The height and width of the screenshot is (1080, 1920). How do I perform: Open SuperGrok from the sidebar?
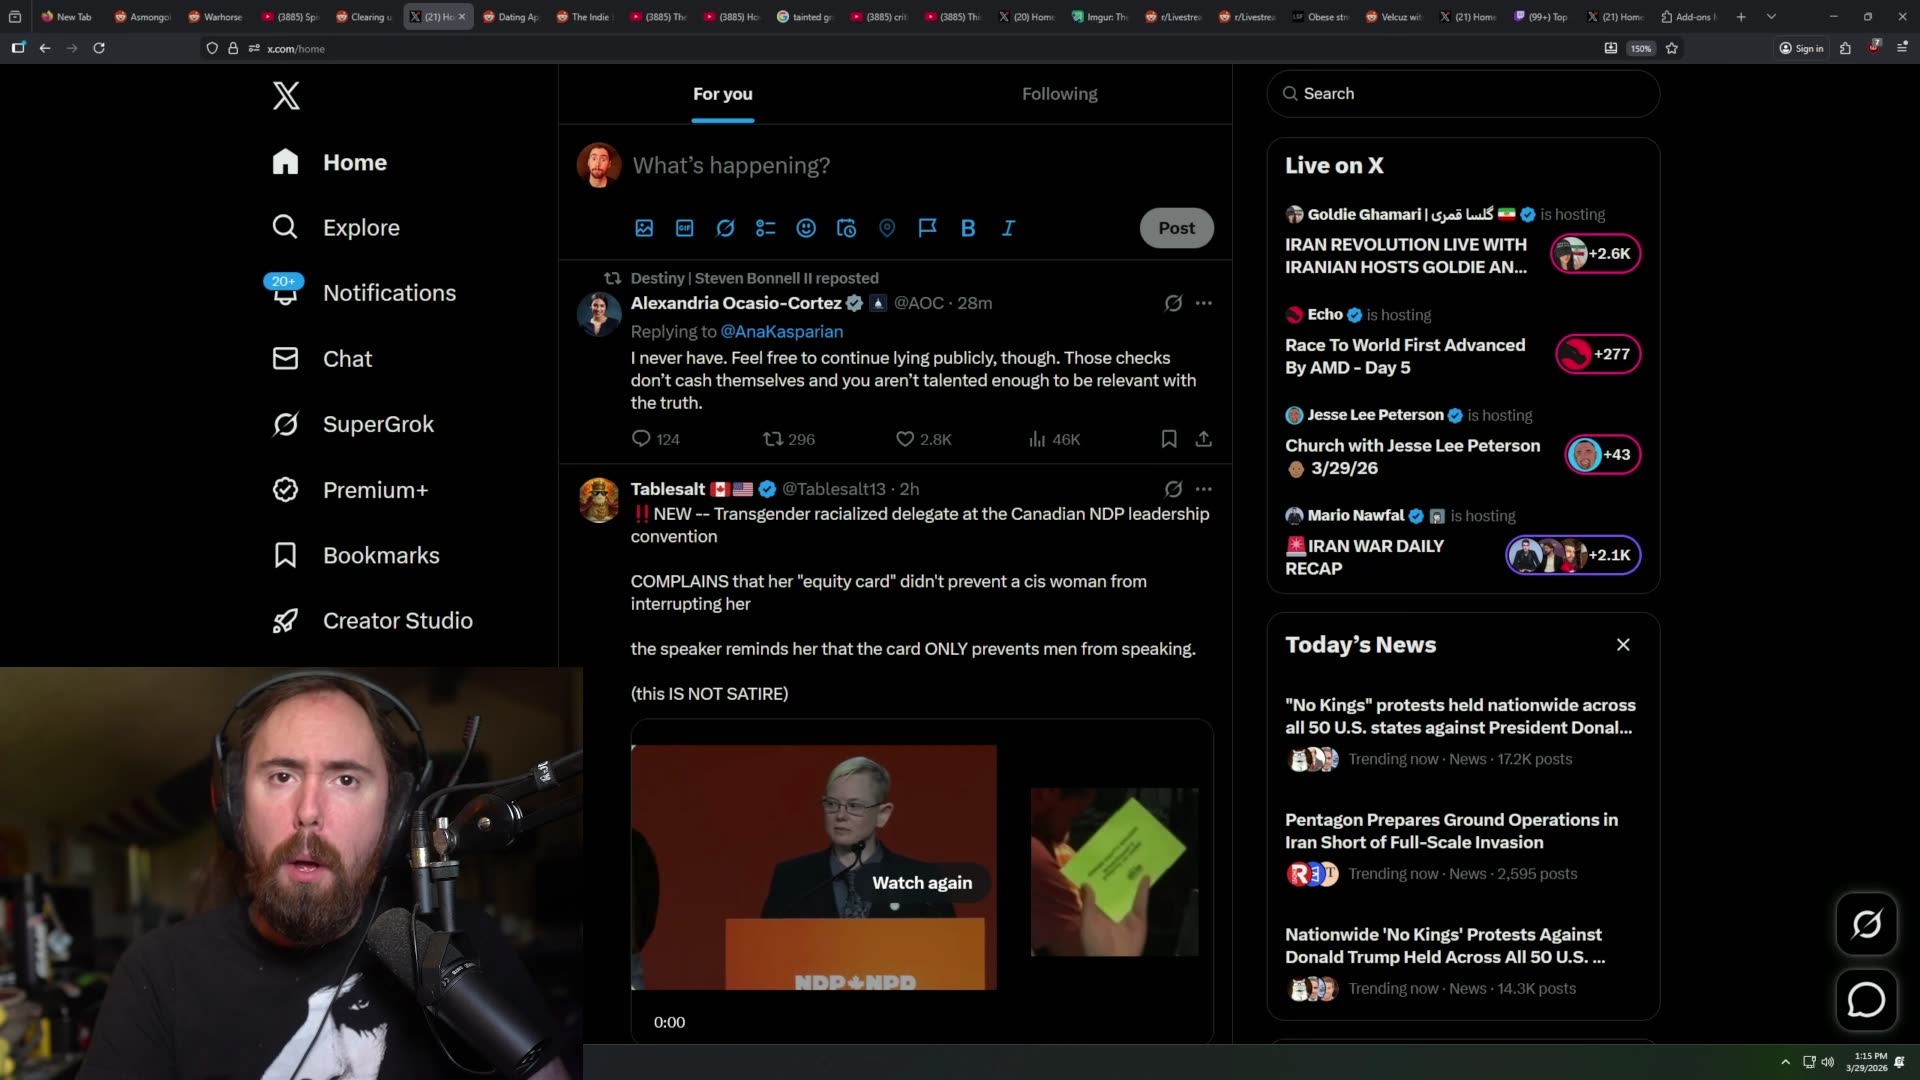point(379,424)
